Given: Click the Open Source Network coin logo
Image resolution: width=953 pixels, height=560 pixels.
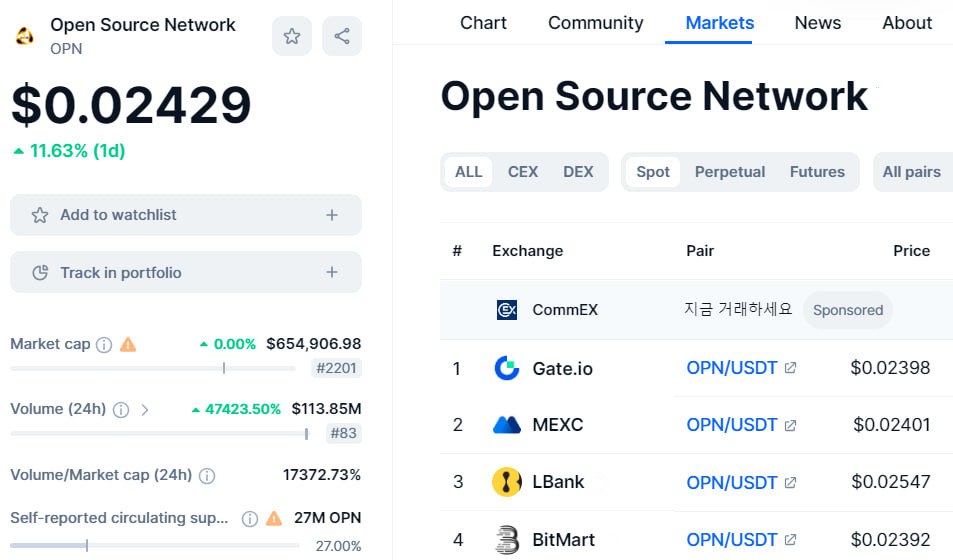Looking at the screenshot, I should pyautogui.click(x=24, y=36).
